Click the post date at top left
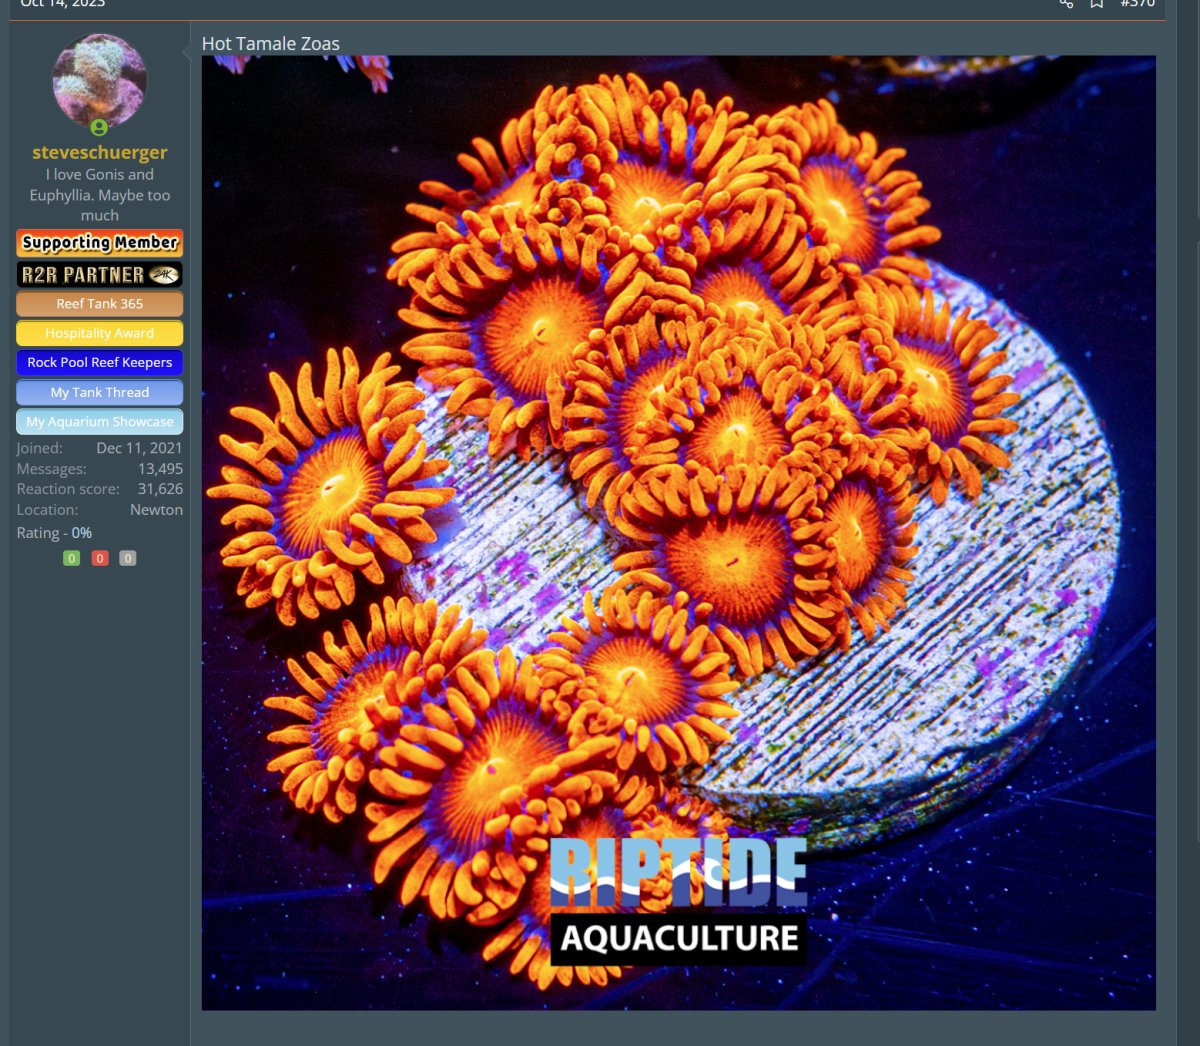The image size is (1200, 1046). pos(62,4)
